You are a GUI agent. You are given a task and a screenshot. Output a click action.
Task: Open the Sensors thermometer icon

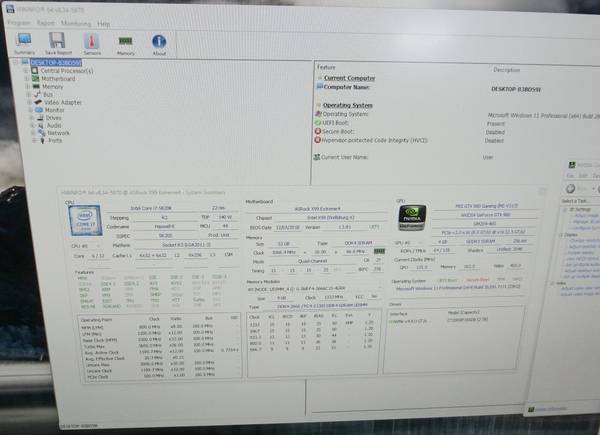pyautogui.click(x=91, y=42)
